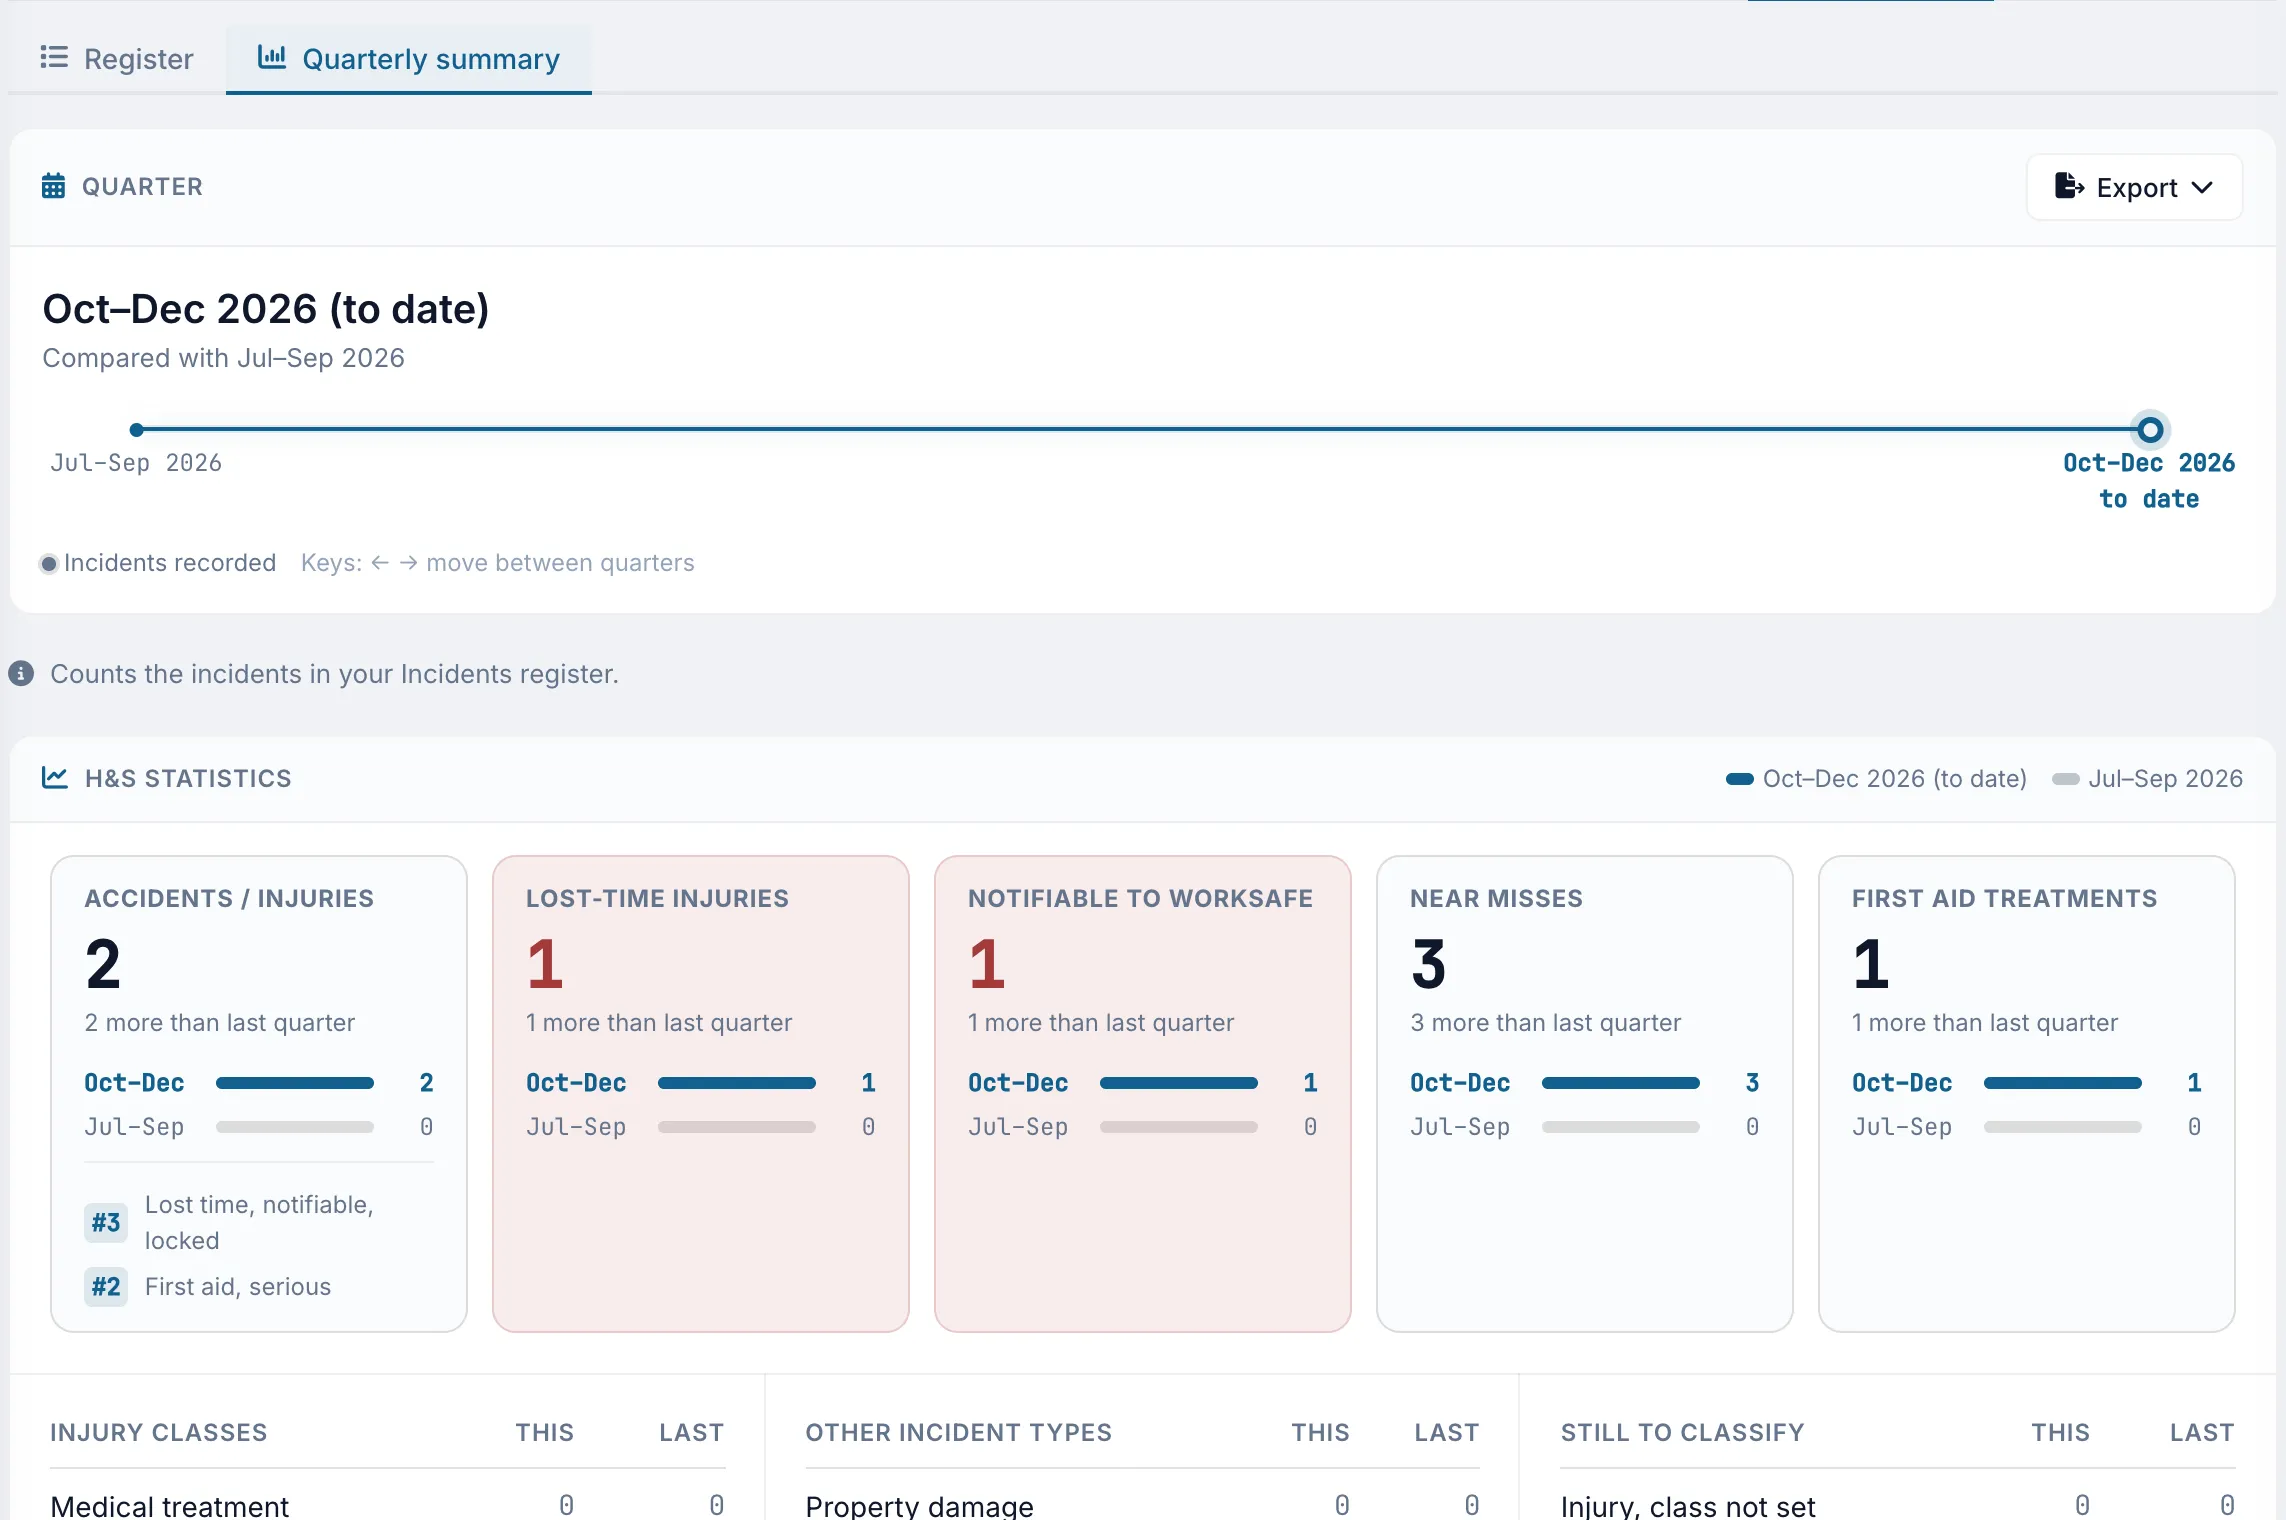The image size is (2286, 1520).
Task: Click the STILL TO CLASSIFY heading
Action: coord(1682,1432)
